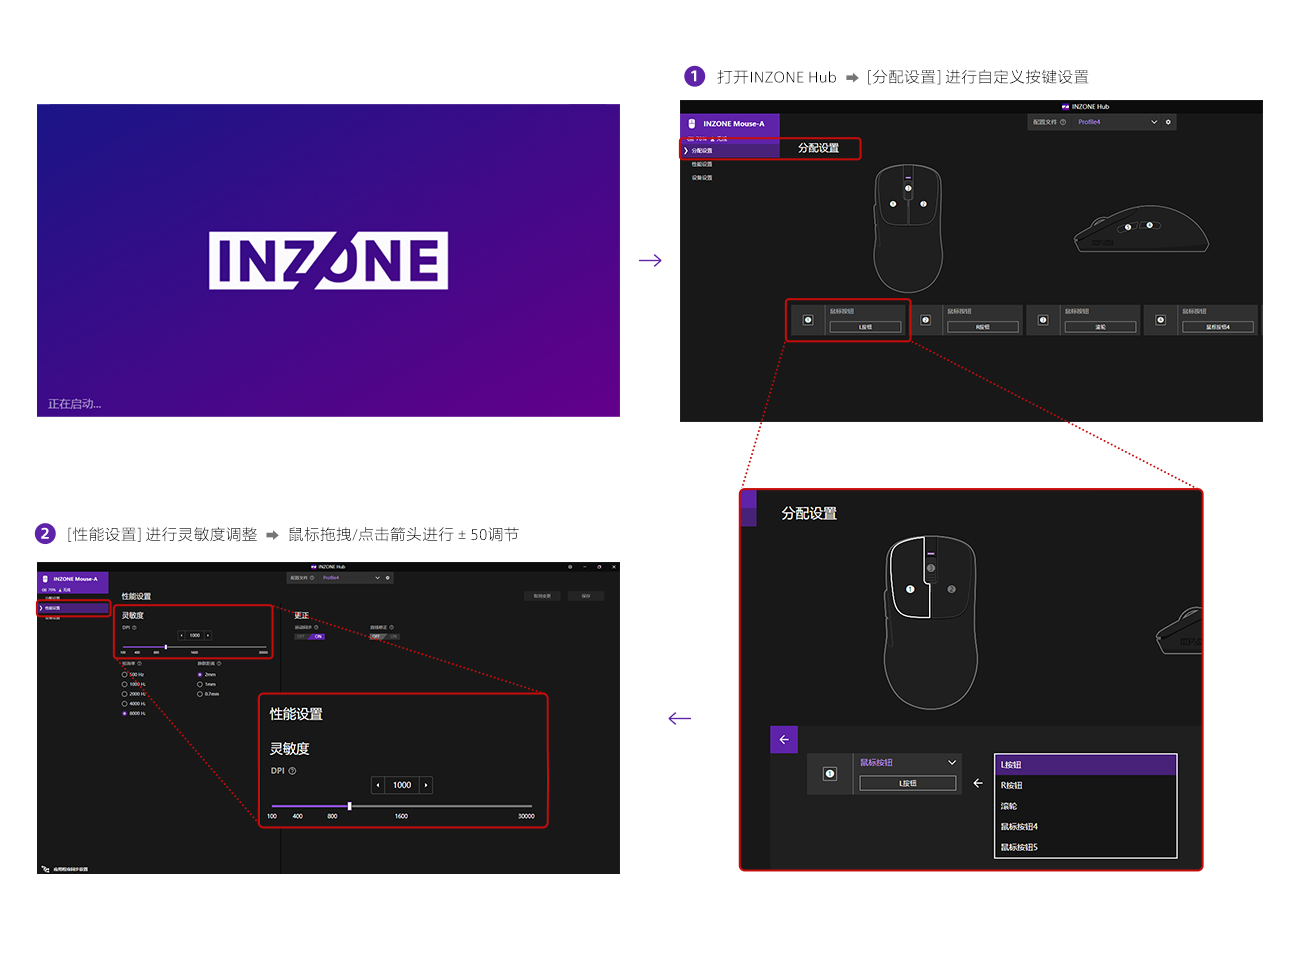
Task: Open the gear icon beside the profile in the performance window
Action: pos(388,578)
